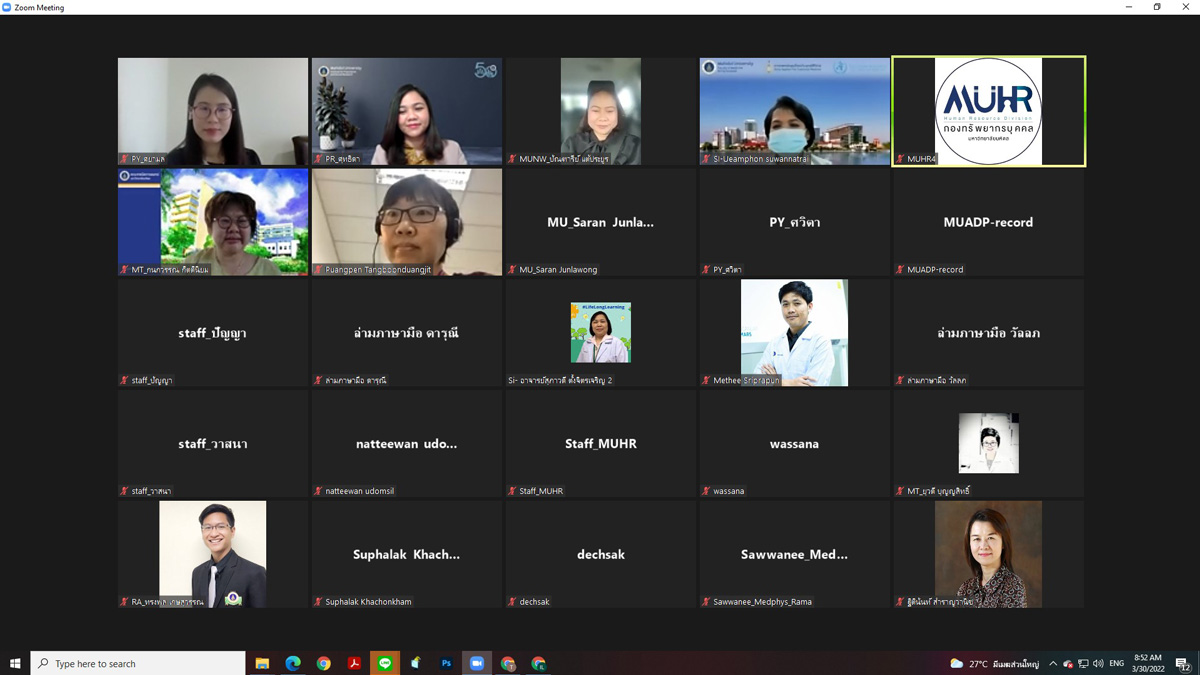Open the date and time flyout
Viewport: 1200px width, 675px height.
1148,664
